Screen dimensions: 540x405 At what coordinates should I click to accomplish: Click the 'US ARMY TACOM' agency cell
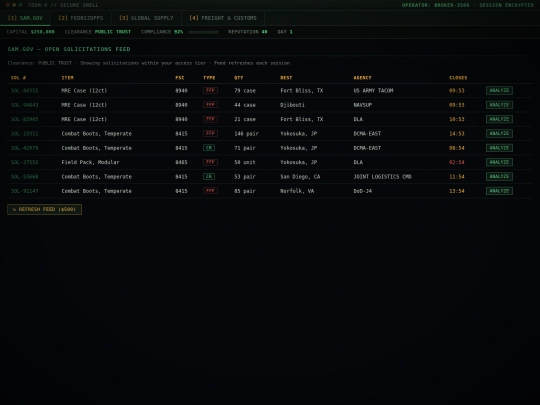[373, 91]
